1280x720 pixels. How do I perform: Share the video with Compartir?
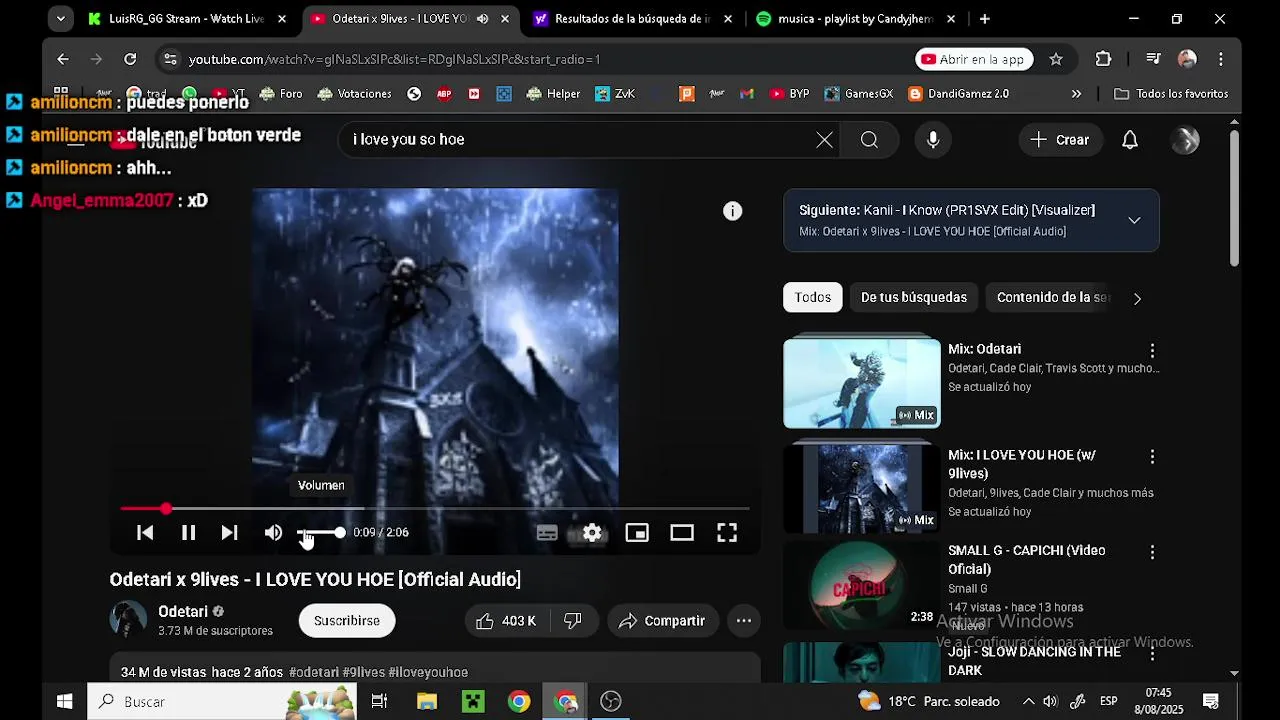663,621
